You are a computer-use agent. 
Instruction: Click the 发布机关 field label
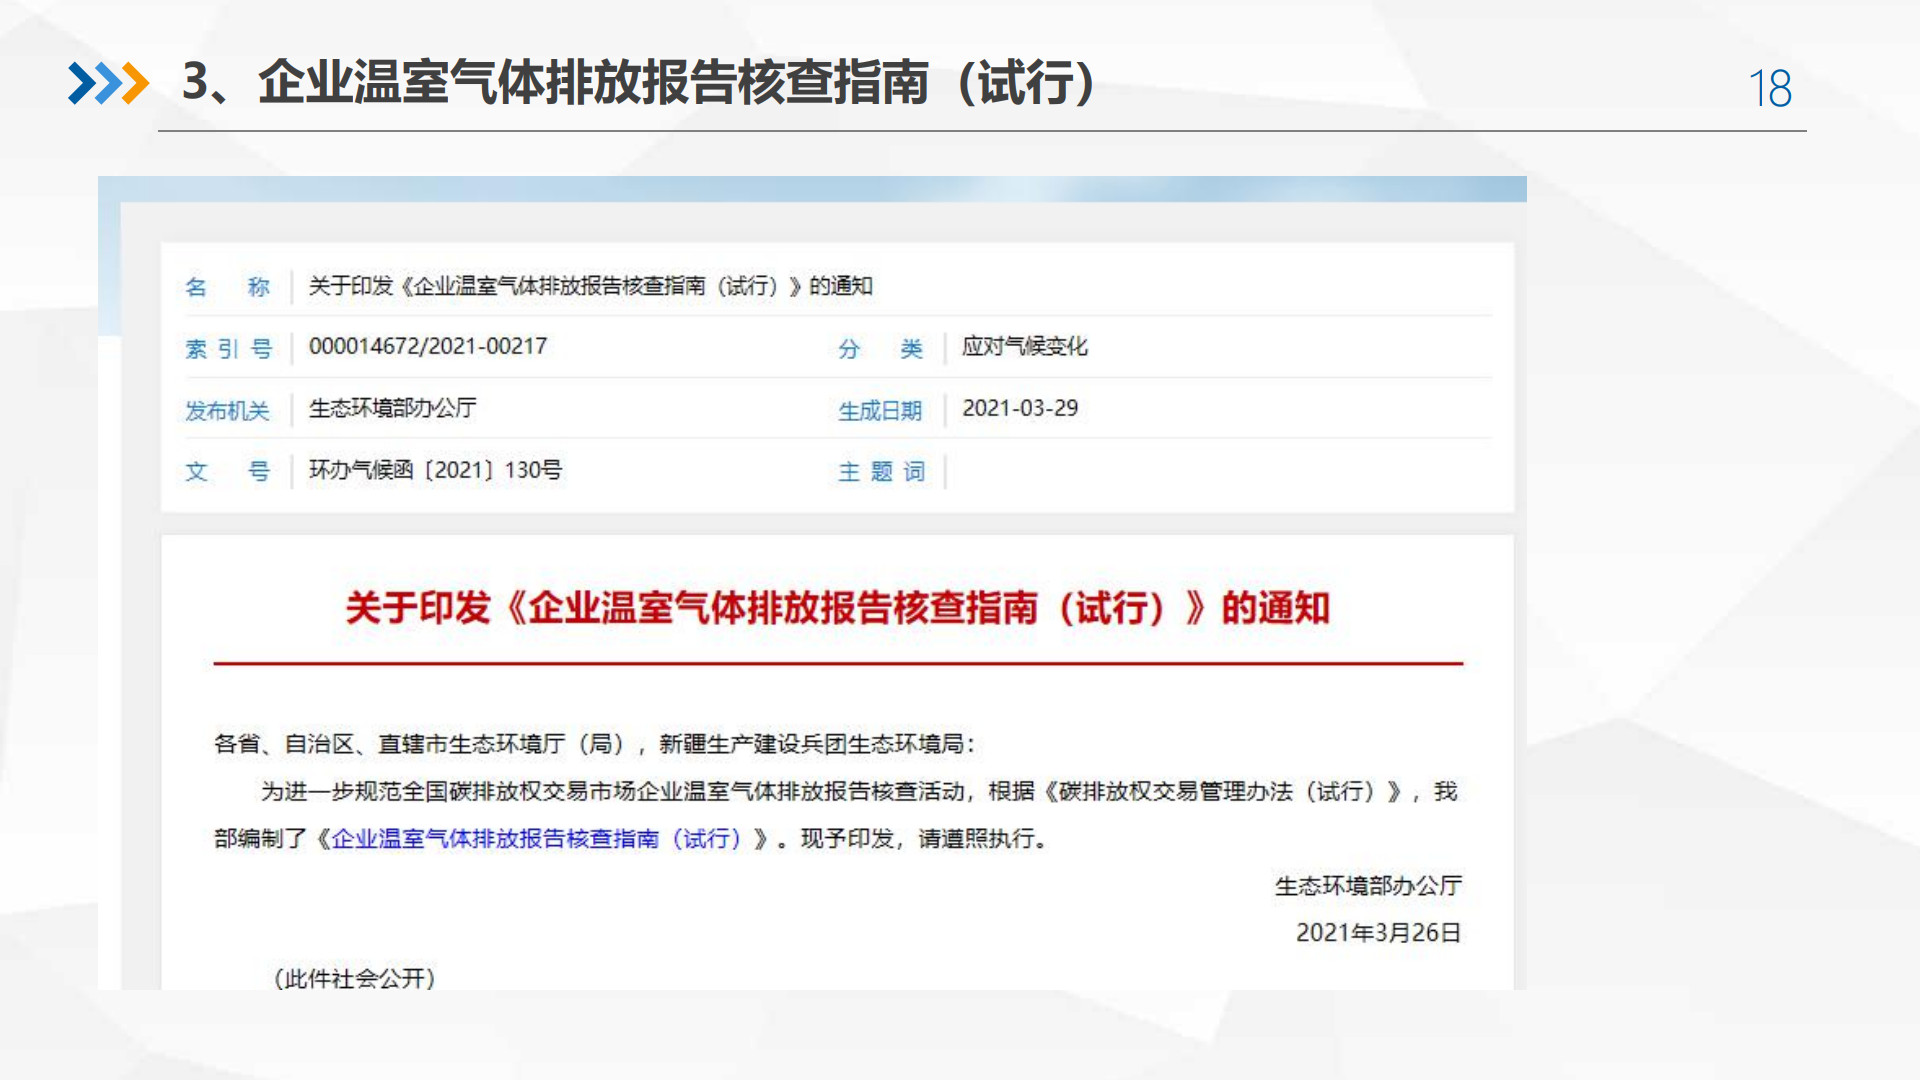[228, 410]
